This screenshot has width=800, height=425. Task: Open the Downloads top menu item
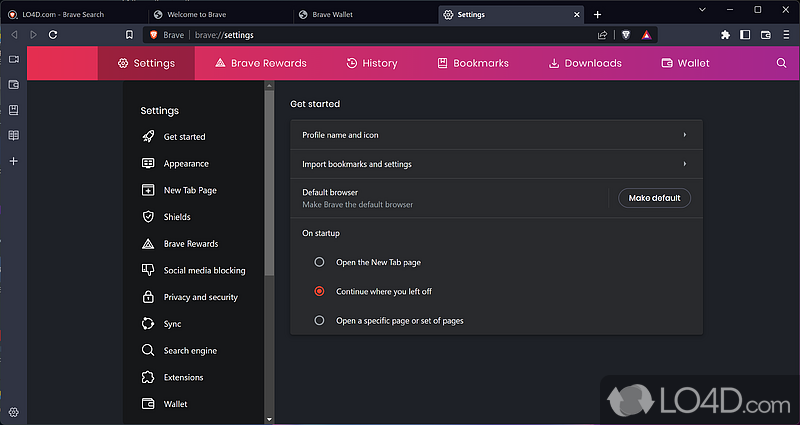pyautogui.click(x=585, y=63)
